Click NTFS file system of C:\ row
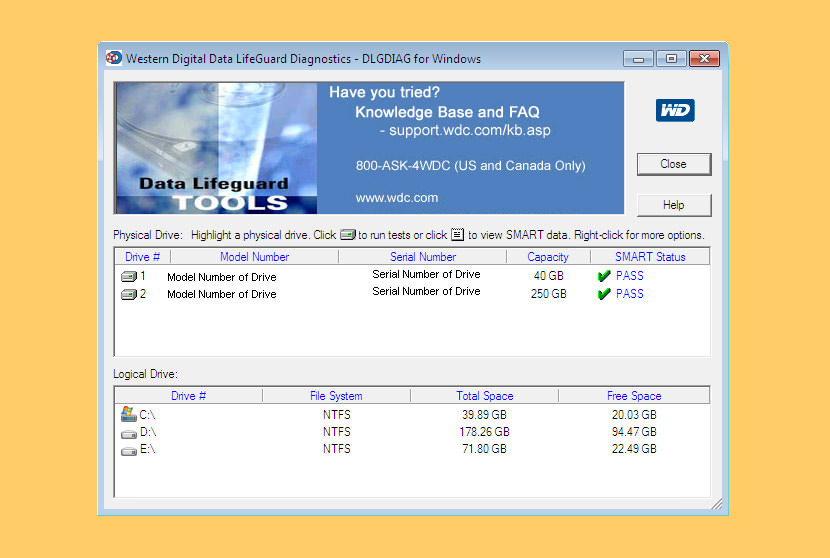This screenshot has height=558, width=830. click(337, 415)
